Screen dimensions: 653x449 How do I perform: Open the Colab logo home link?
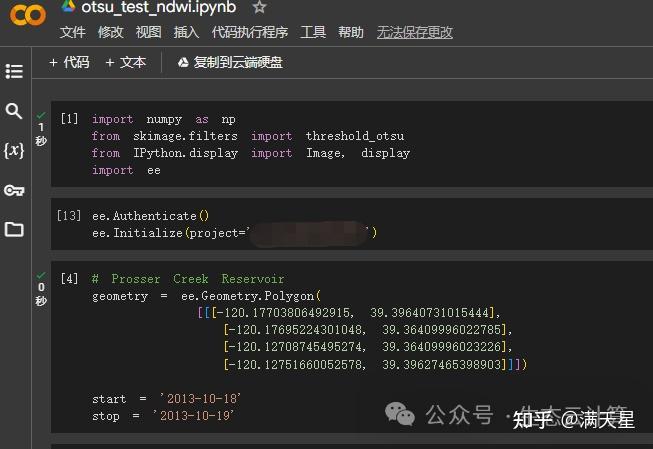pyautogui.click(x=27, y=15)
